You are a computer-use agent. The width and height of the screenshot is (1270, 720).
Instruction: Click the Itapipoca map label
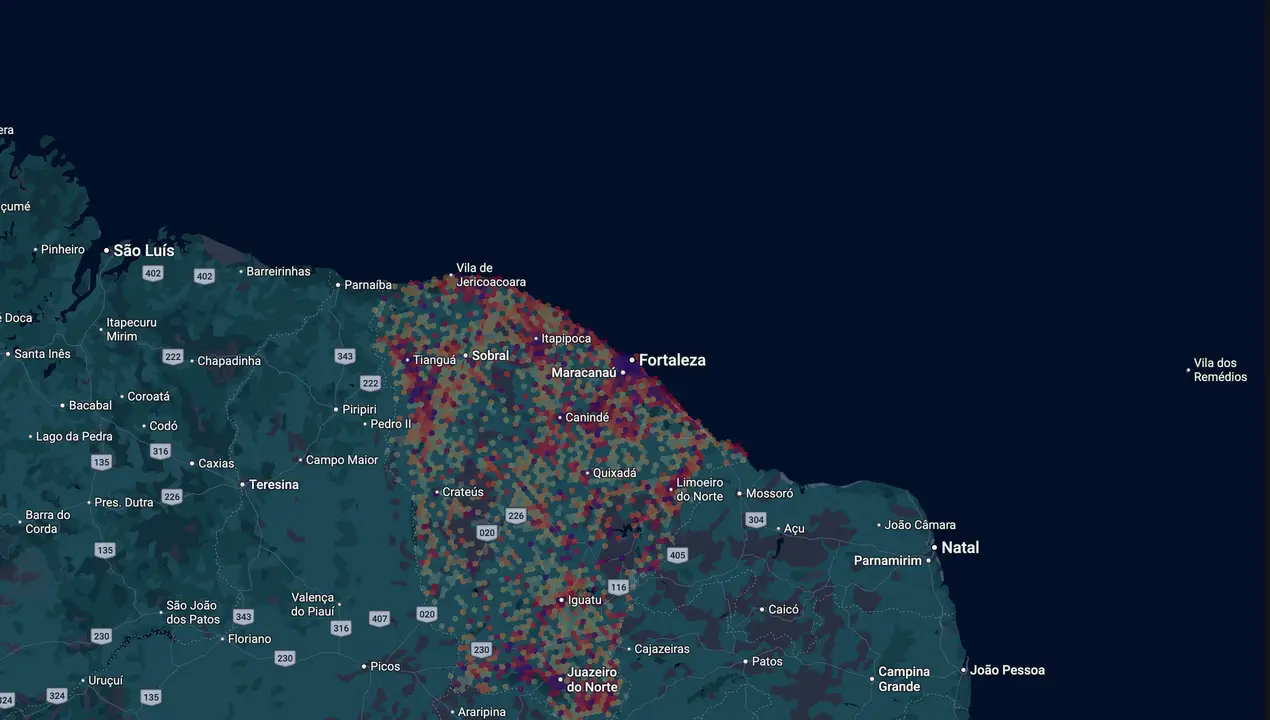pos(566,339)
